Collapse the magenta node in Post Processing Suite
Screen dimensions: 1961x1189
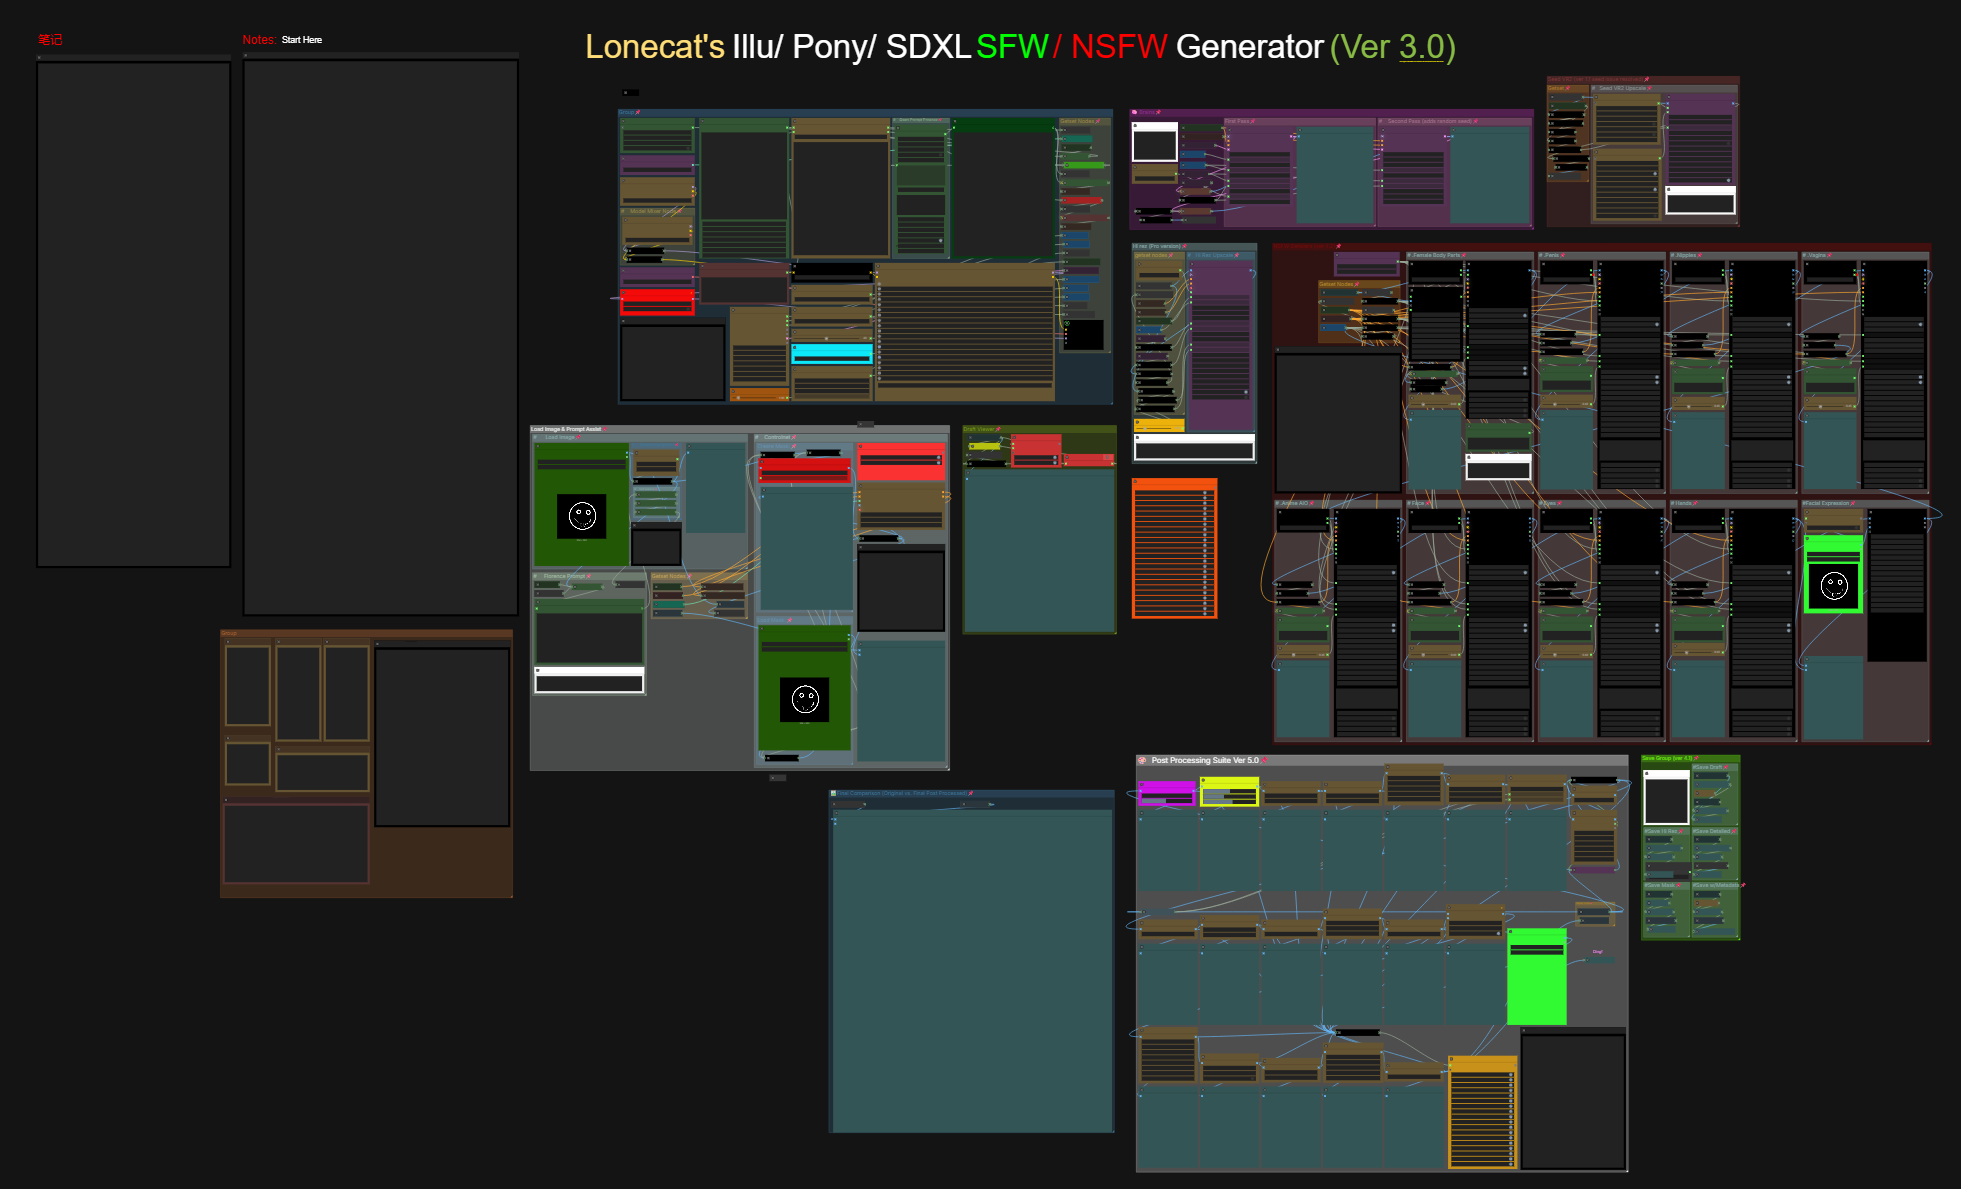point(1142,785)
